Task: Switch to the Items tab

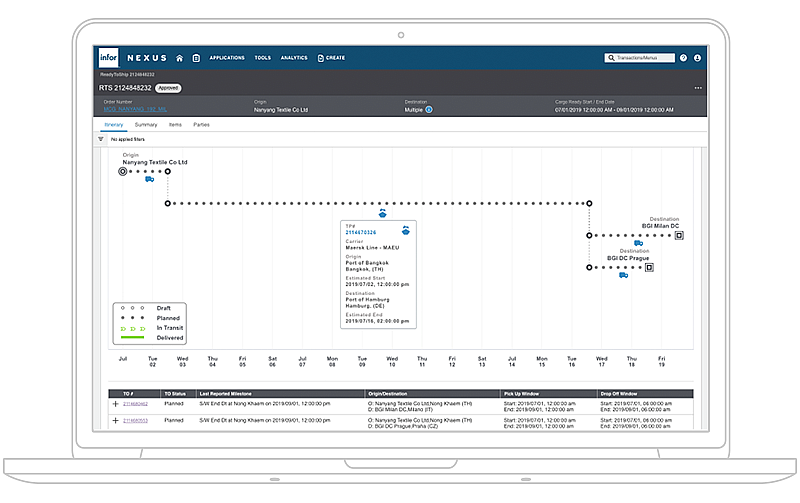Action: coord(176,125)
